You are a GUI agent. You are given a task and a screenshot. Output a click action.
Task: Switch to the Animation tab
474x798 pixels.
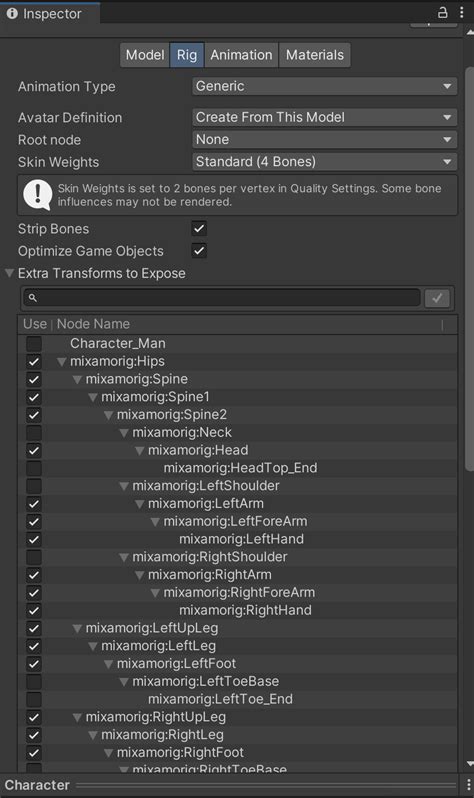[x=241, y=55]
